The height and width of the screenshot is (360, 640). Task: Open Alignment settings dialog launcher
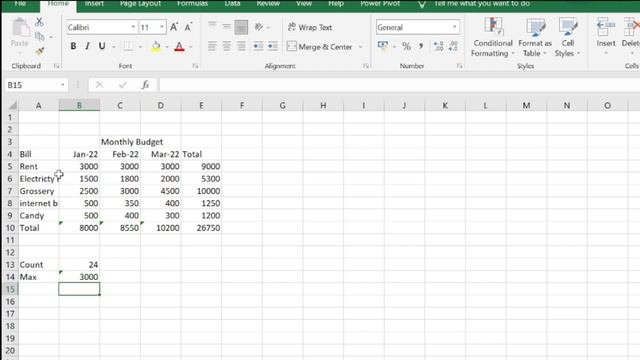pyautogui.click(x=366, y=66)
